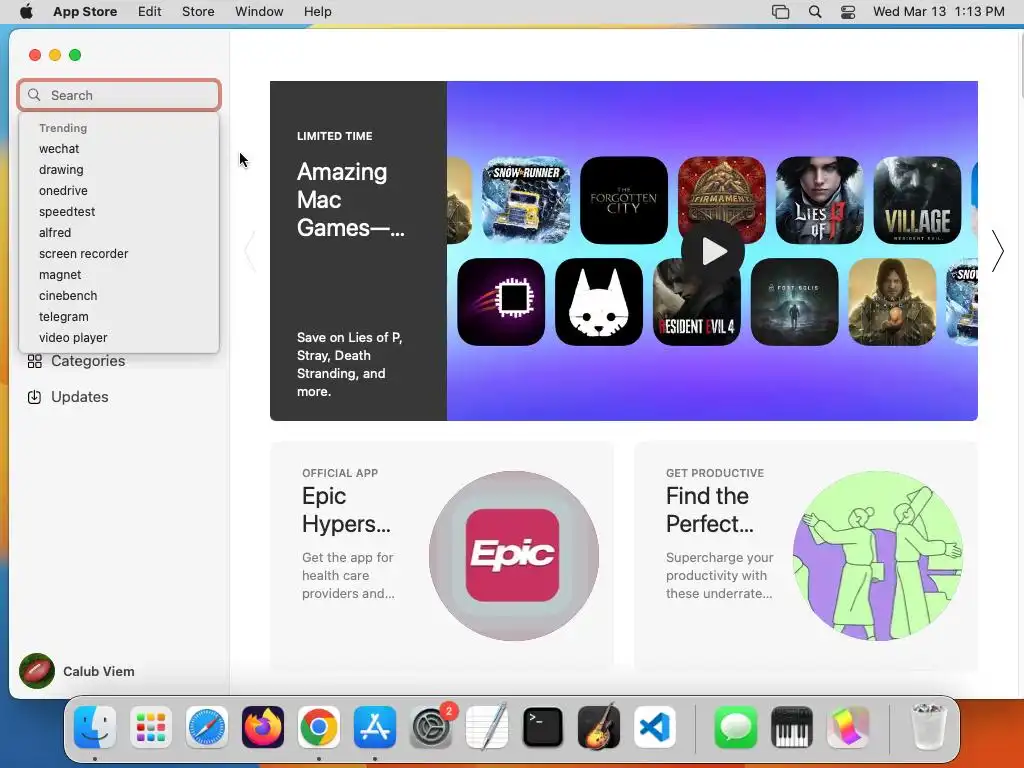
Task: Open System Settings from the Dock
Action: (x=431, y=727)
